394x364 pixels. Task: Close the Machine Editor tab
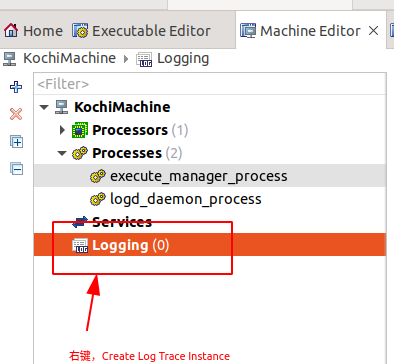373,31
